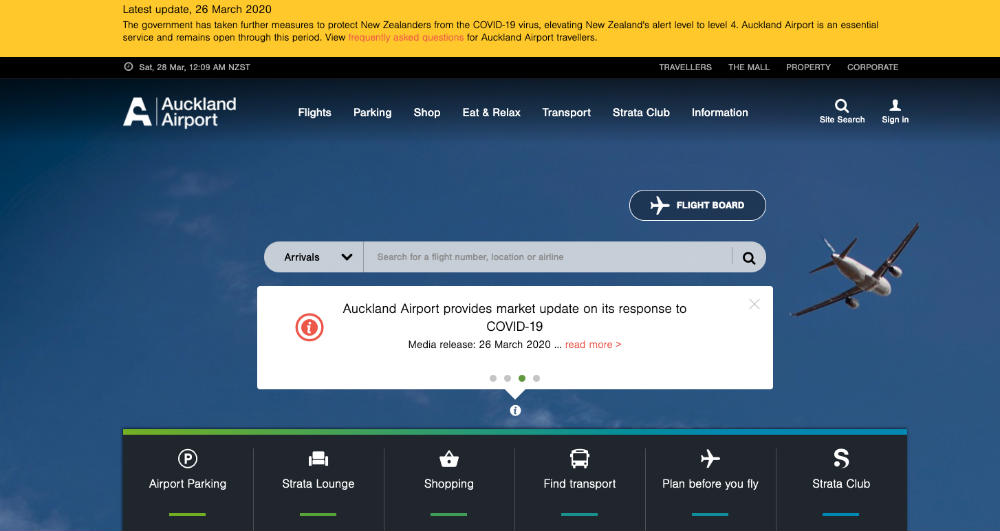1000x531 pixels.
Task: Click the Plan before you fly plane icon
Action: coord(710,458)
